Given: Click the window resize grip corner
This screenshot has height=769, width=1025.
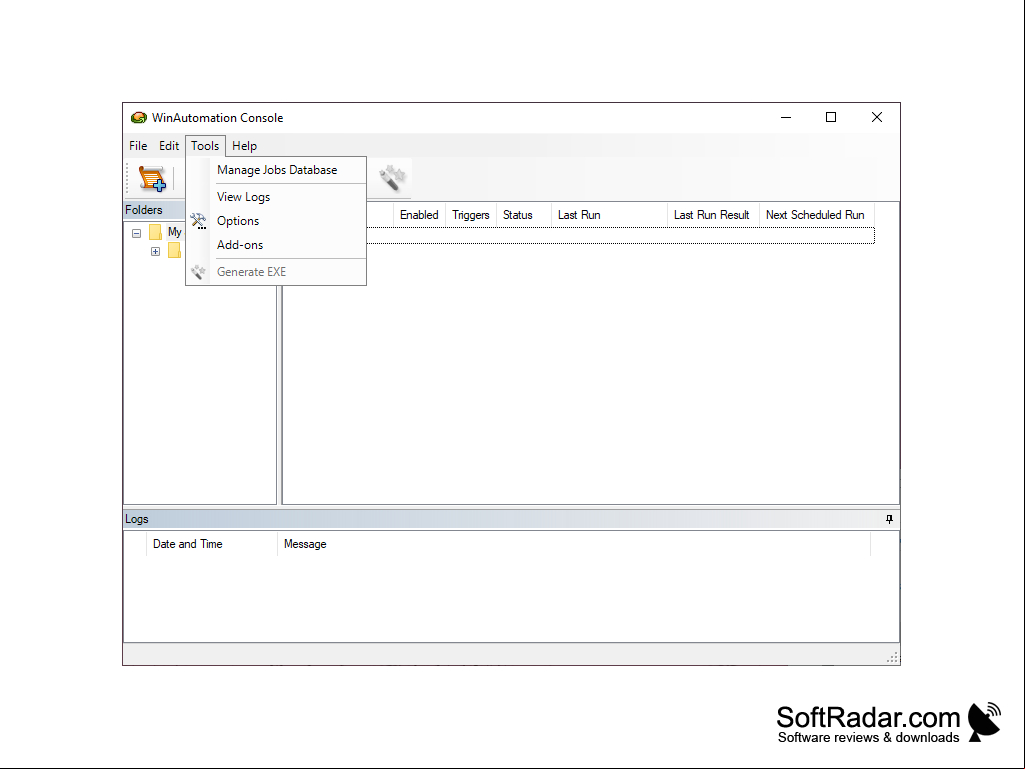Looking at the screenshot, I should tap(893, 658).
